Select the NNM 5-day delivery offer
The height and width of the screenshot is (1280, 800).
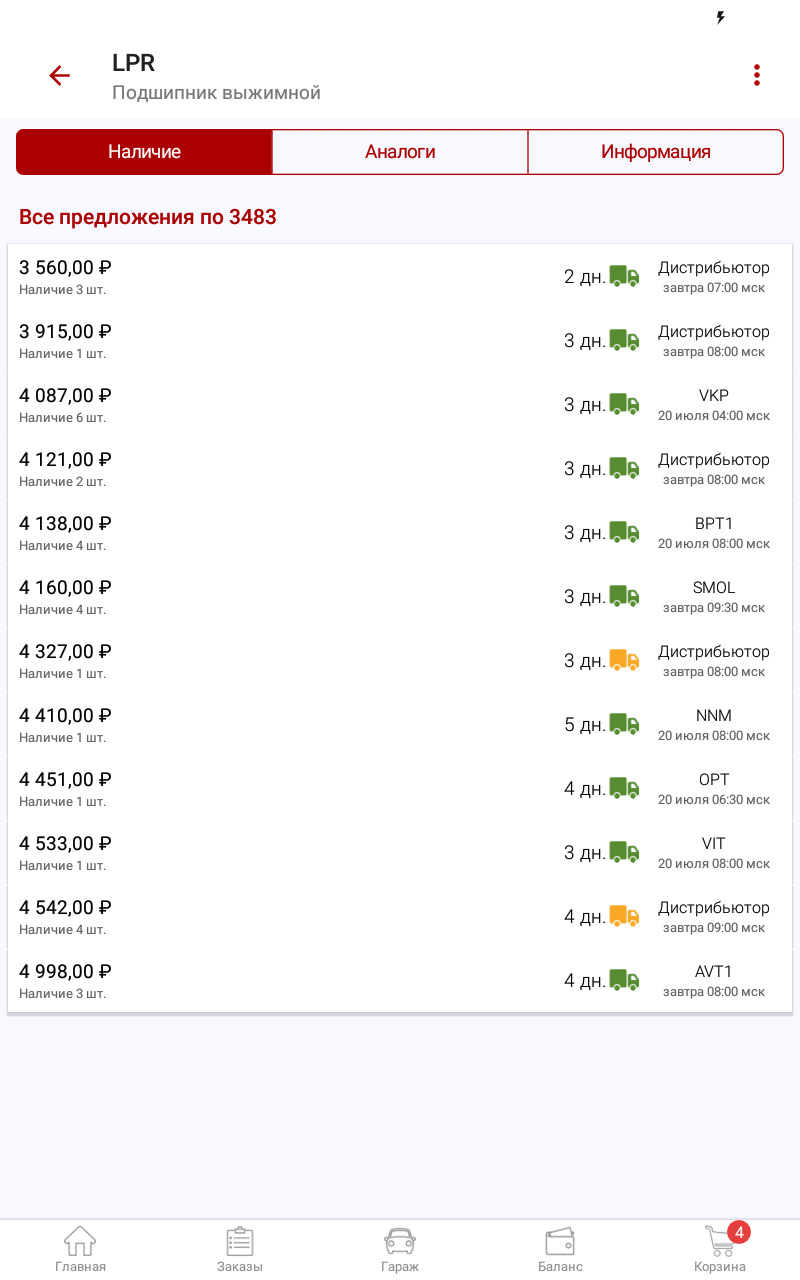(x=400, y=724)
